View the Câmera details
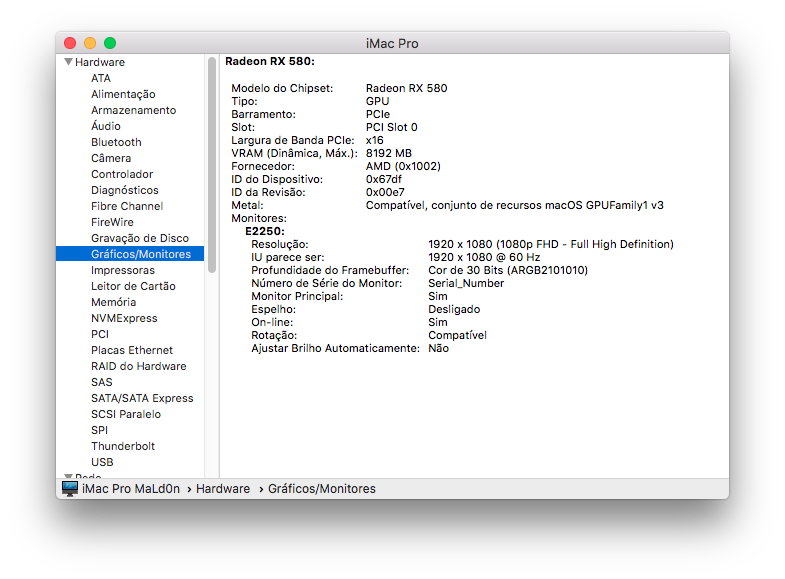This screenshot has height=579, width=785. click(111, 158)
